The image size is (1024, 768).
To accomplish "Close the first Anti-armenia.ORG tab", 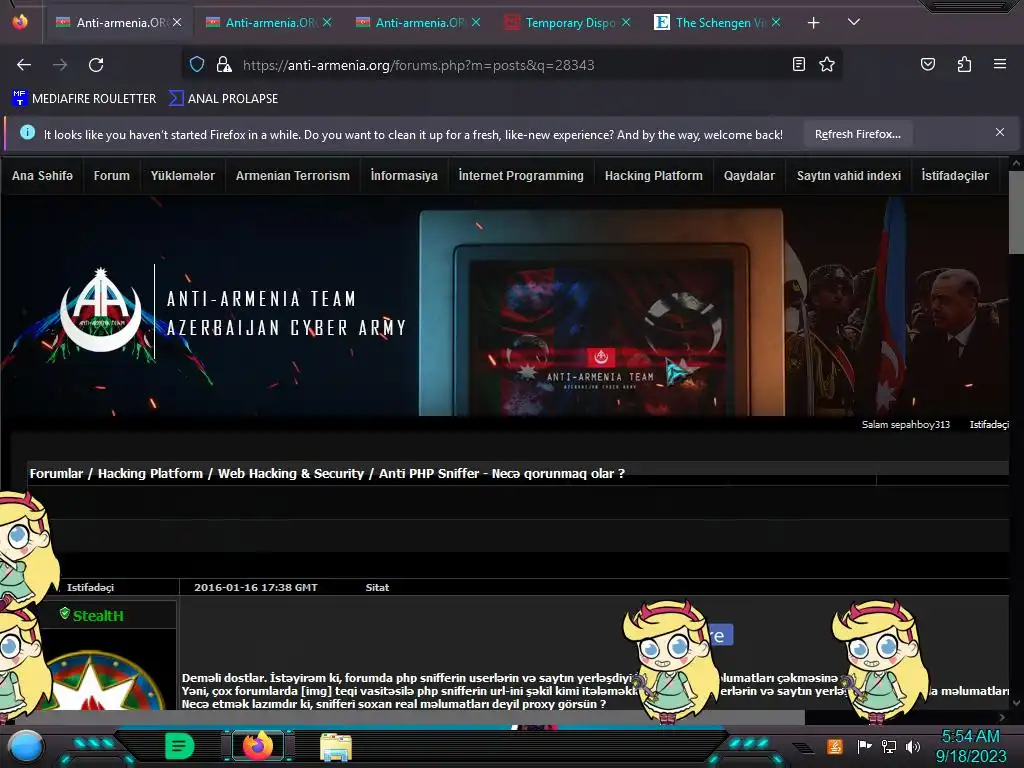I will [177, 22].
